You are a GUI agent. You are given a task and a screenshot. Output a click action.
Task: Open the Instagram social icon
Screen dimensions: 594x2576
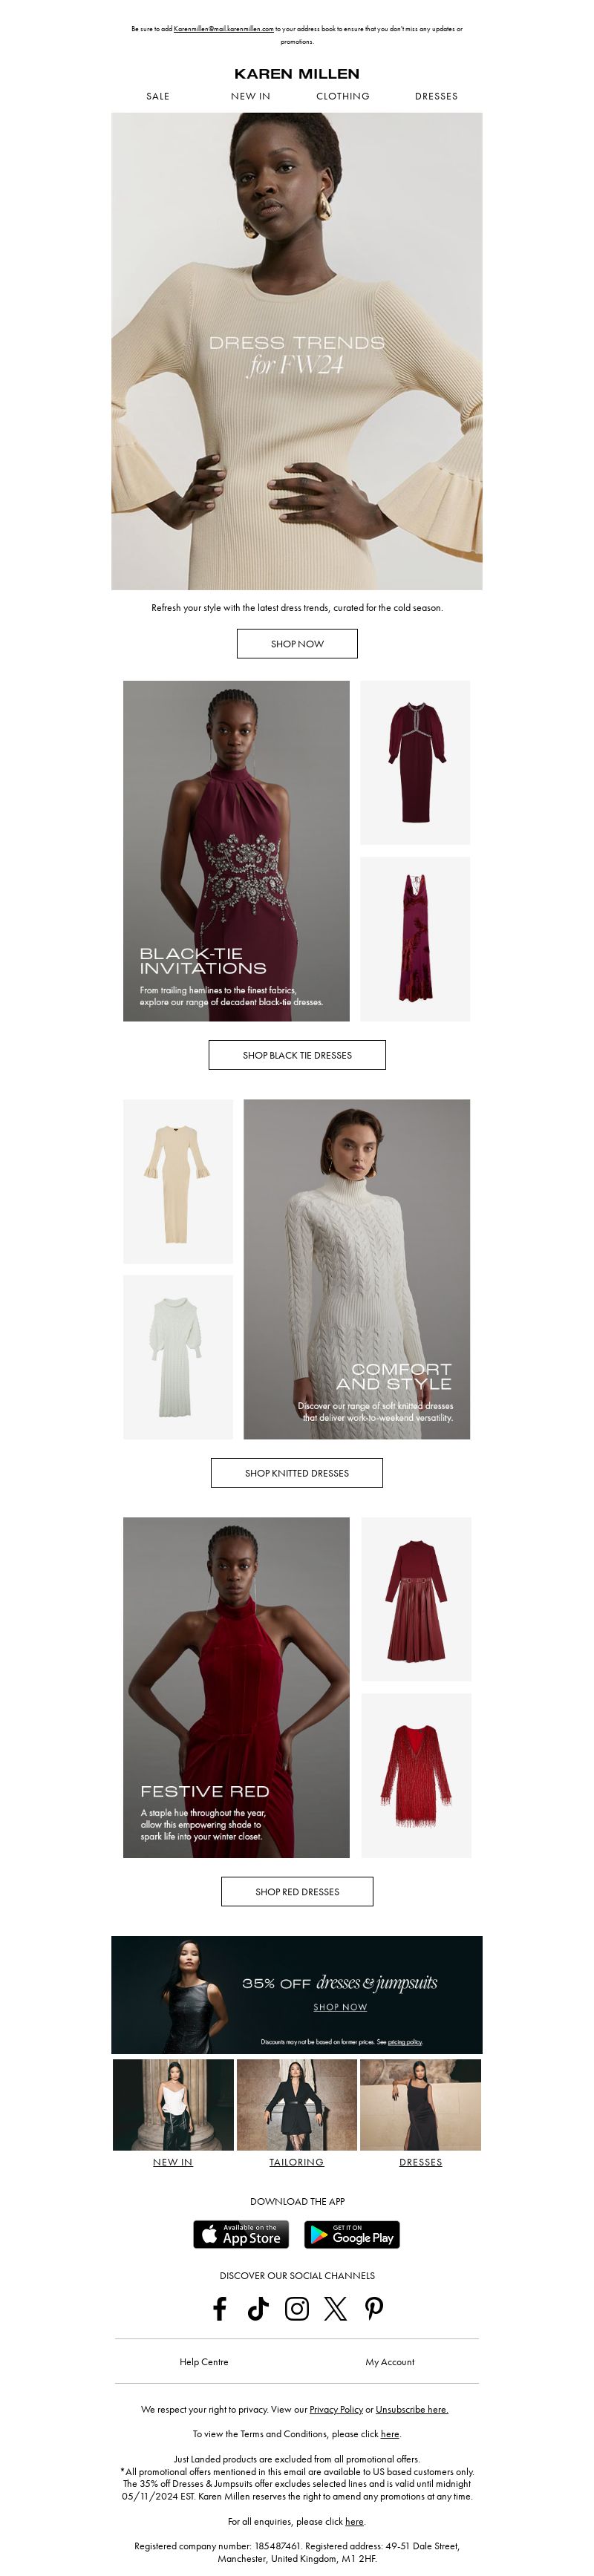tap(297, 2307)
